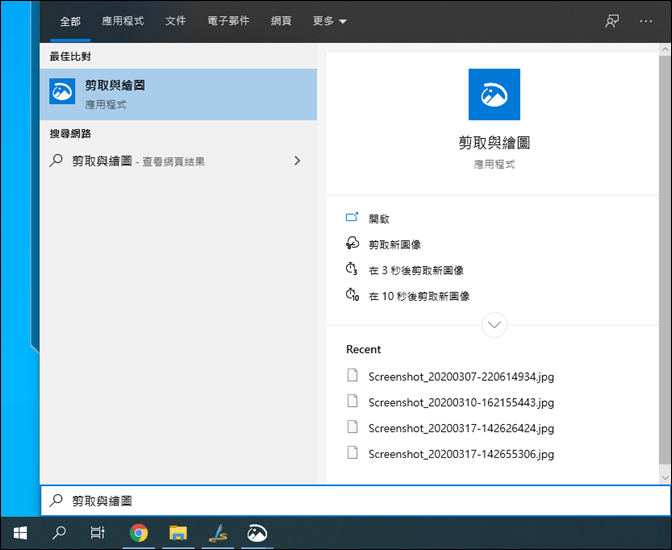Open Screenshot_20200310-162155443.jpg
Screen dimensions: 672x550
point(461,403)
